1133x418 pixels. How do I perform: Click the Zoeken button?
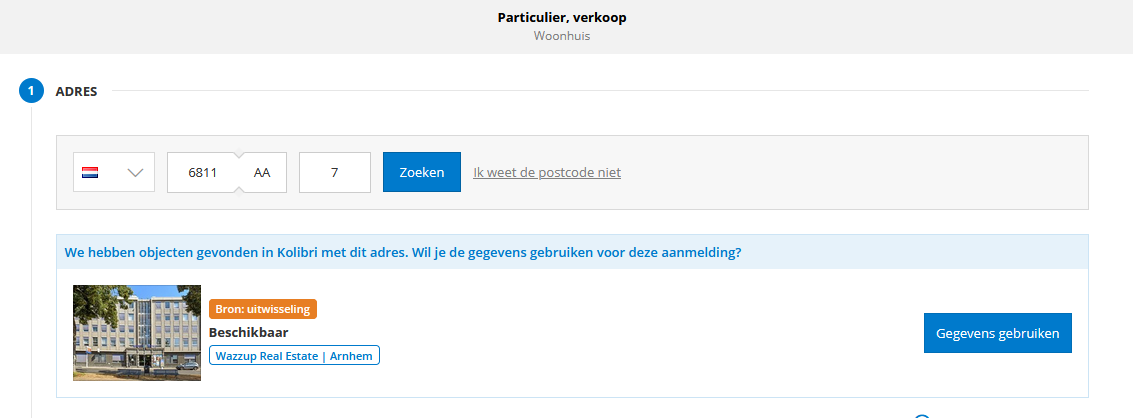pyautogui.click(x=422, y=172)
